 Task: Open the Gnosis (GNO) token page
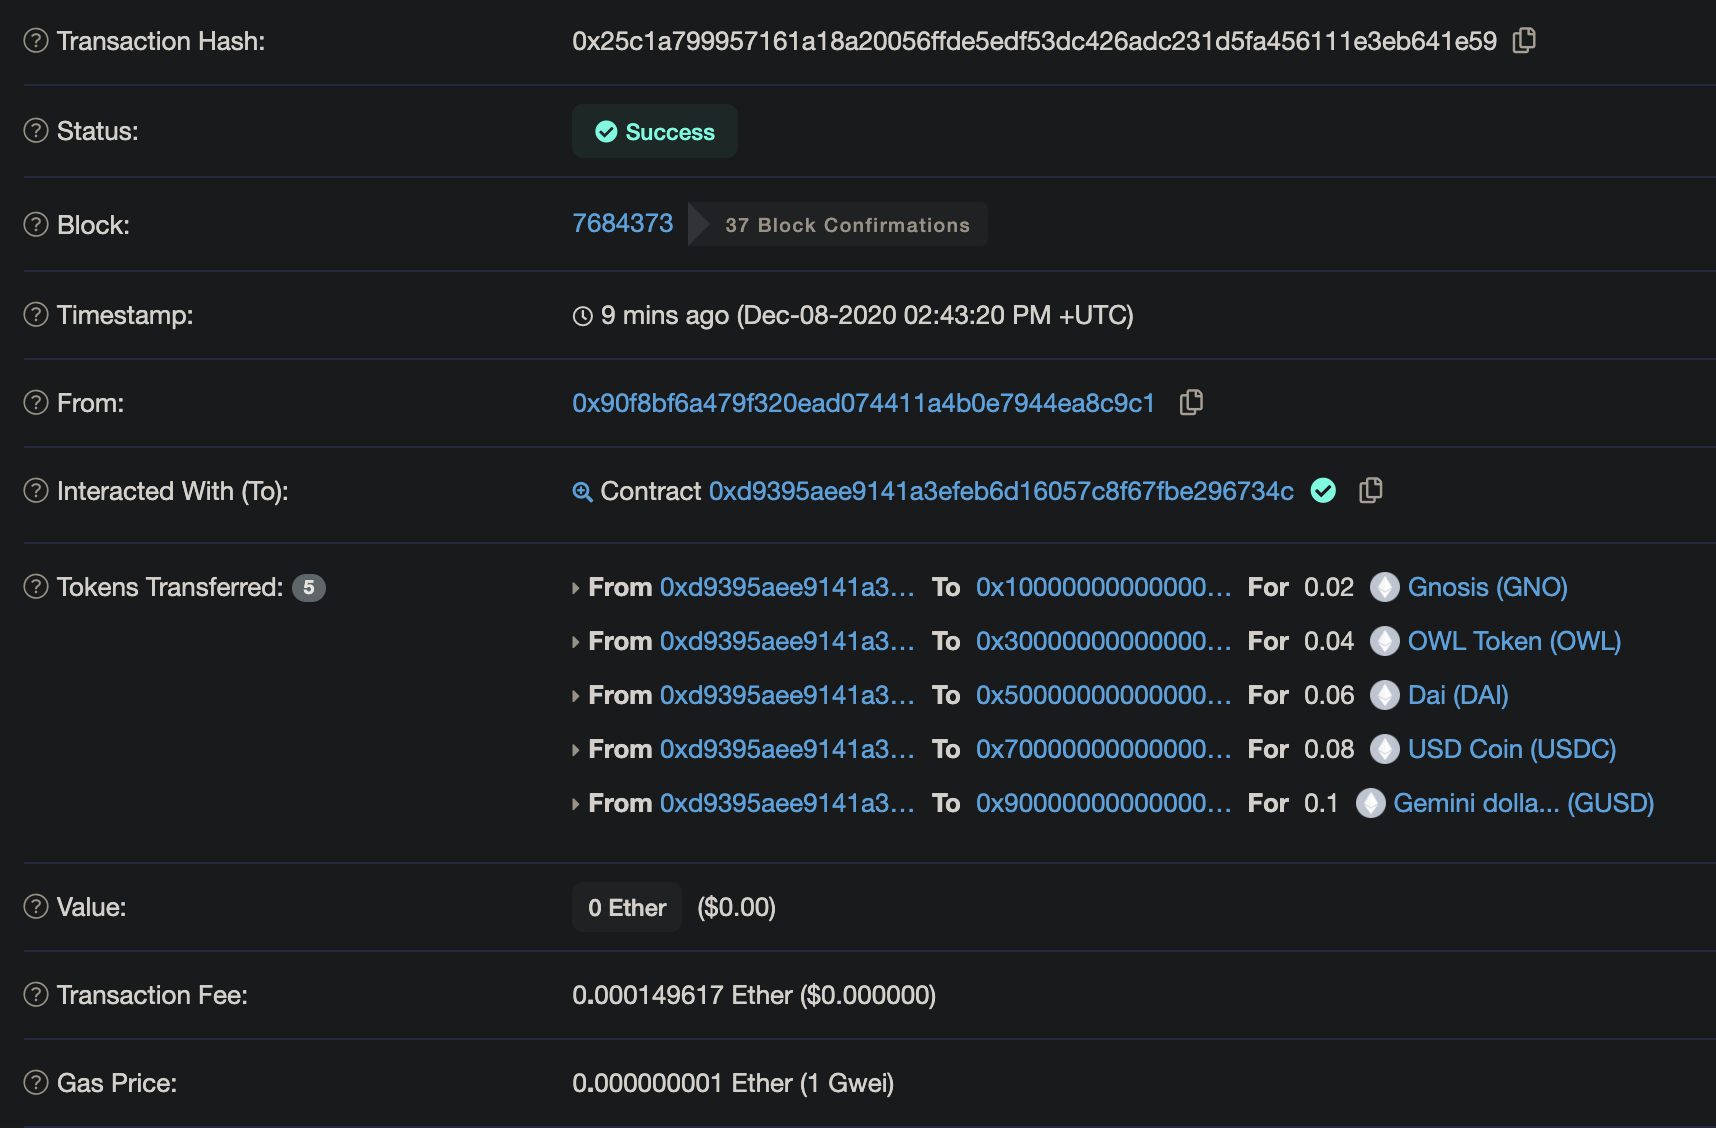point(1488,587)
